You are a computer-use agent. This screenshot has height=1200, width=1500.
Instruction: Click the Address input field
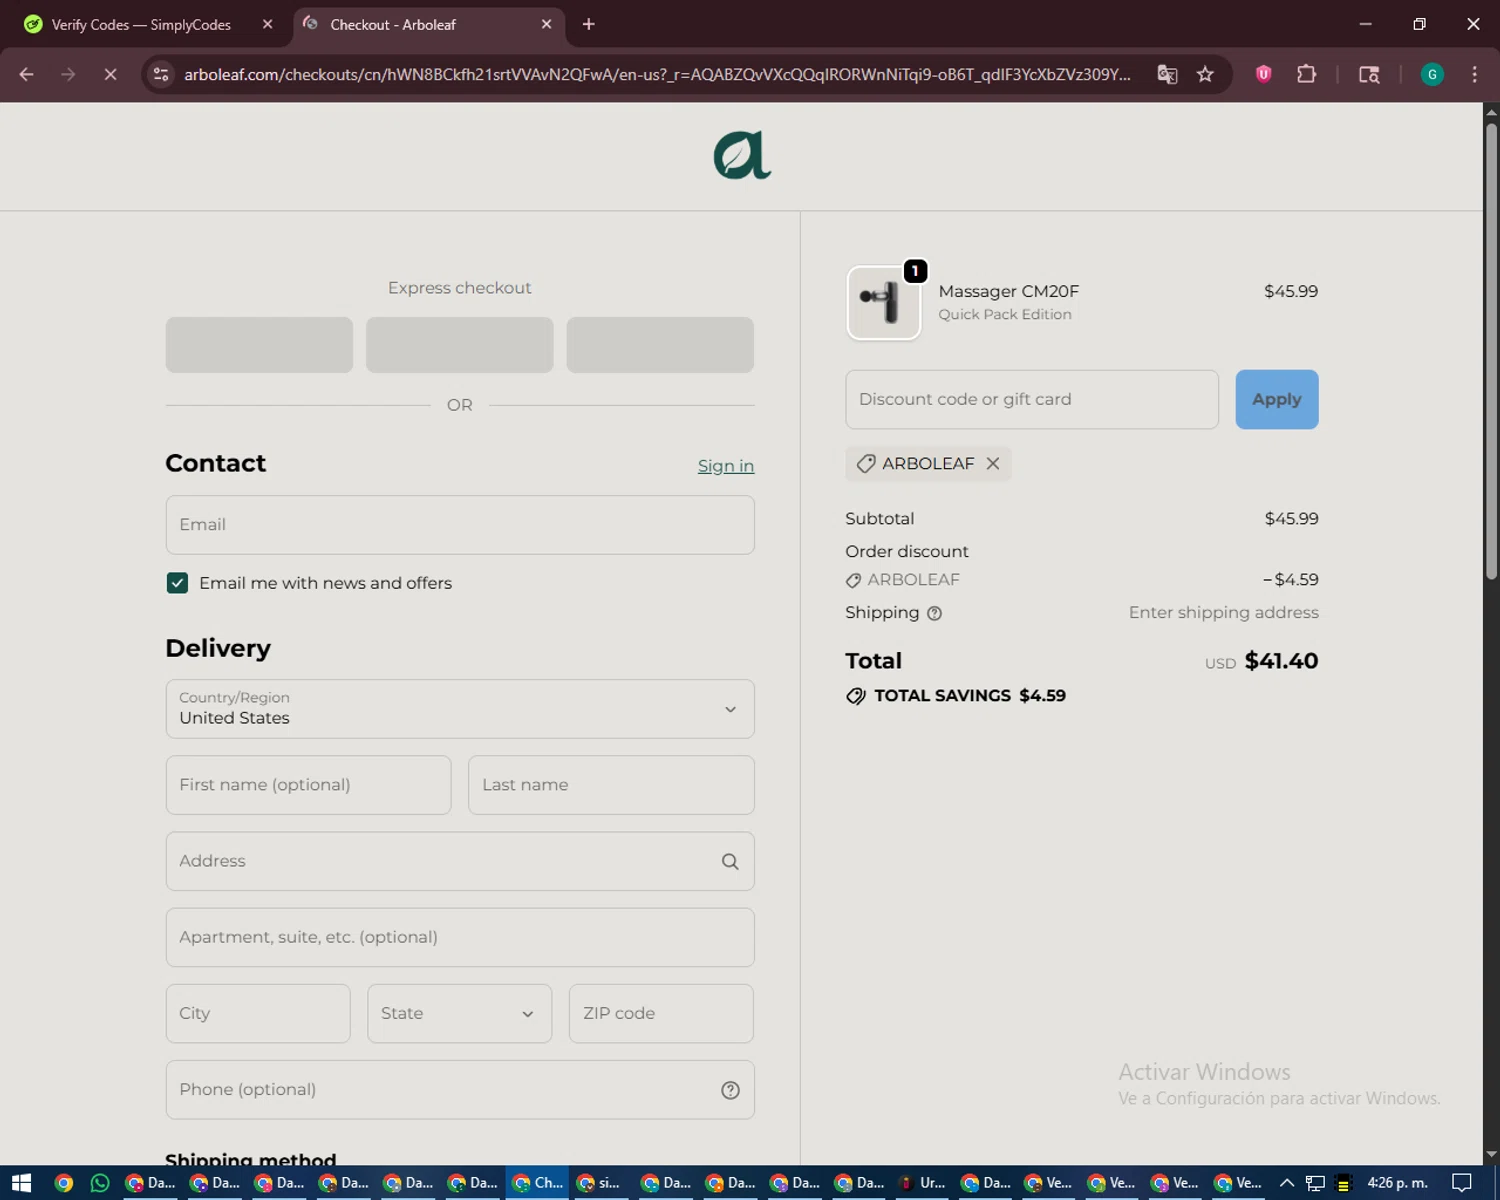click(460, 861)
